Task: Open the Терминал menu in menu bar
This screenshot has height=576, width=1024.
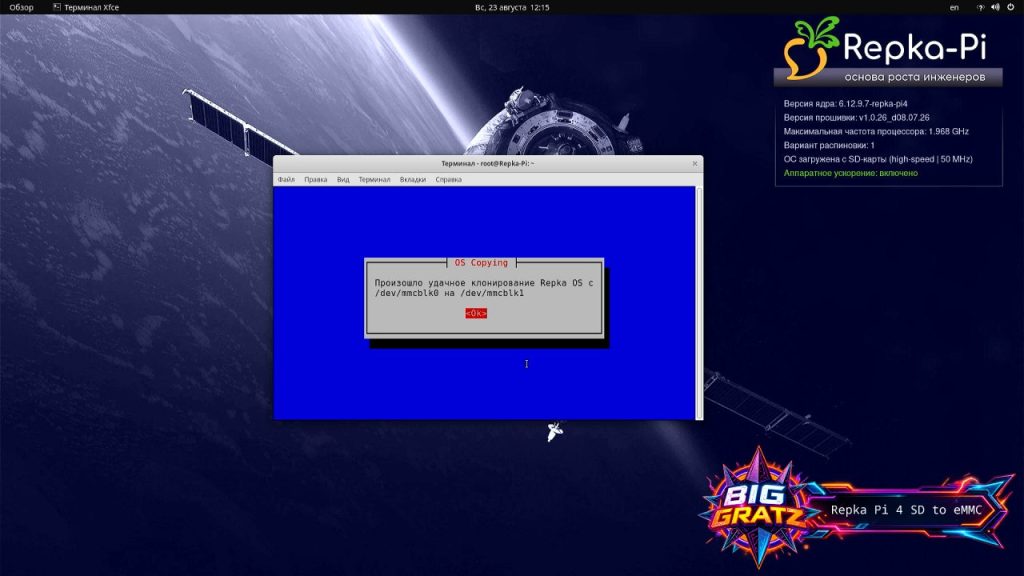Action: point(374,180)
